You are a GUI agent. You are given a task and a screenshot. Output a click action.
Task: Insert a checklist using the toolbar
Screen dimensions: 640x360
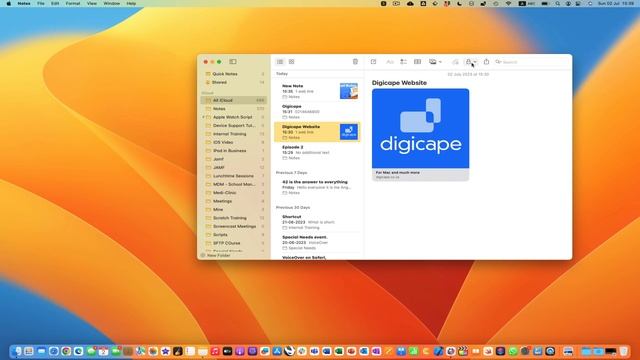pyautogui.click(x=403, y=62)
